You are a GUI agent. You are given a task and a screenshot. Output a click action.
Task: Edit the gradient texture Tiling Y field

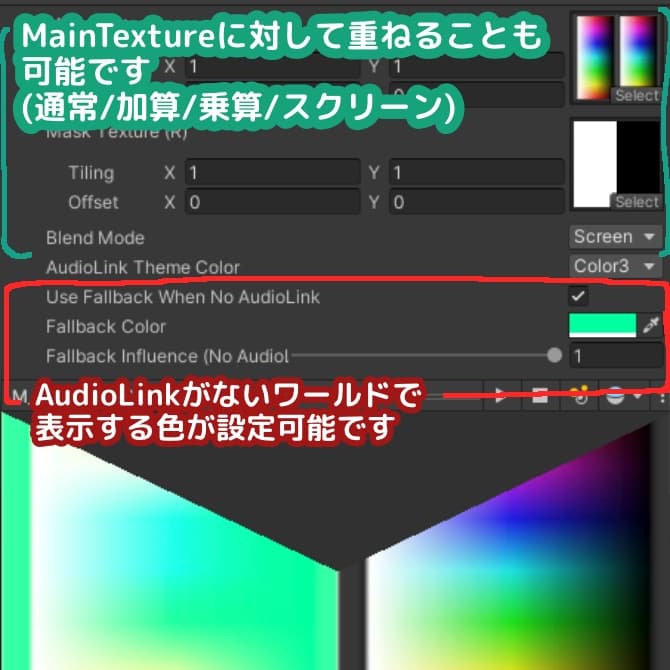pos(476,66)
